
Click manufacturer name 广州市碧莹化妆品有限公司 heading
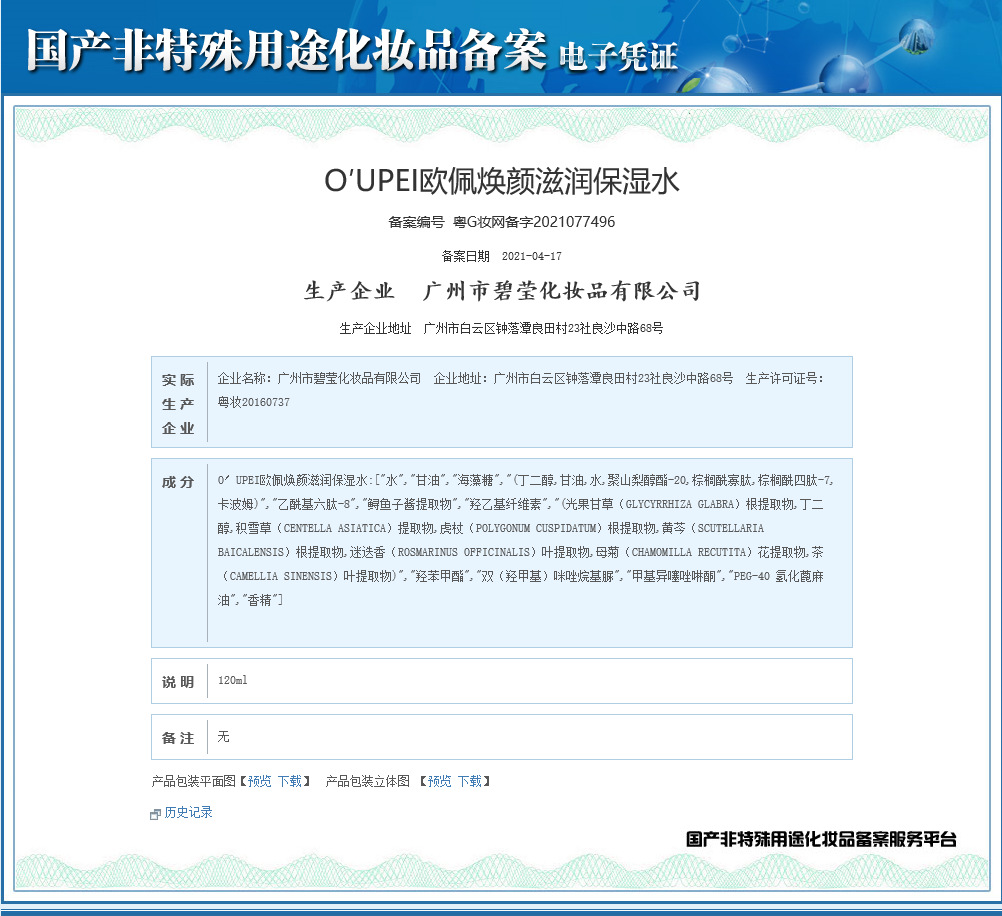(562, 291)
